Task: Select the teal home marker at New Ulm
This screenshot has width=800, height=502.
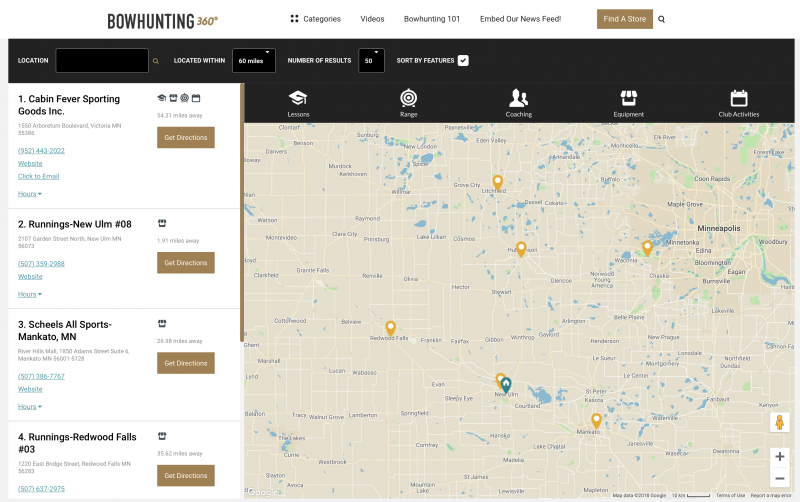Action: coord(506,385)
